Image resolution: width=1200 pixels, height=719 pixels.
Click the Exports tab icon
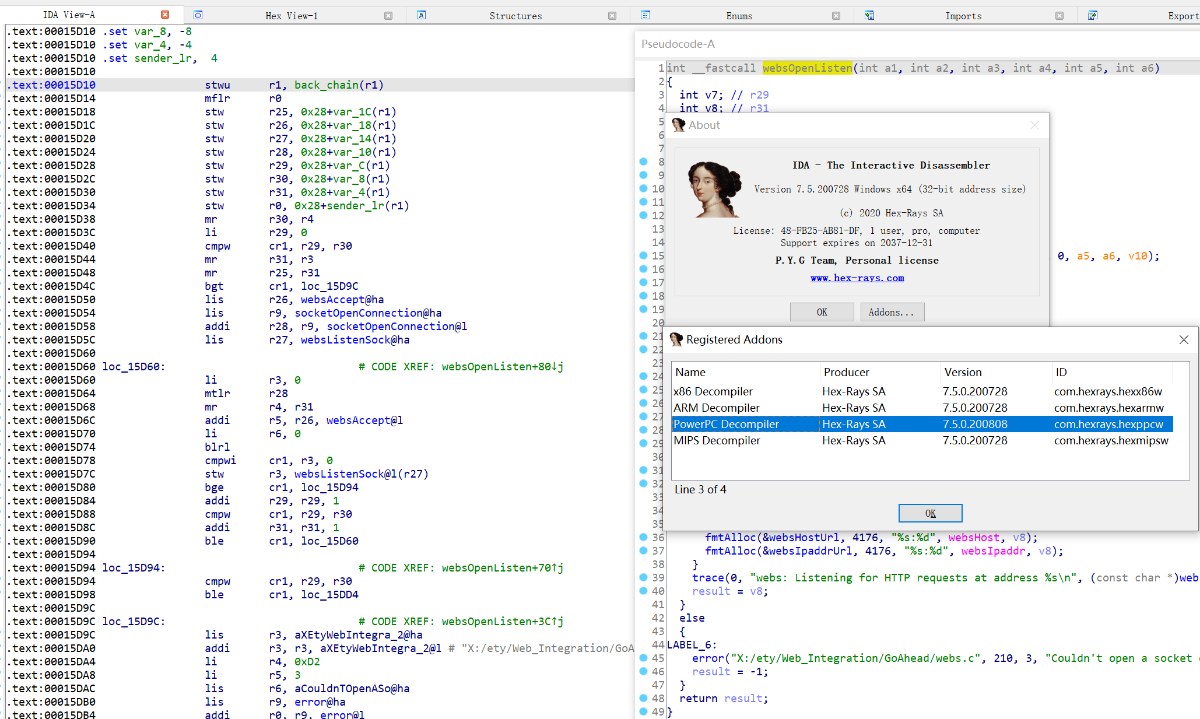click(x=1093, y=15)
